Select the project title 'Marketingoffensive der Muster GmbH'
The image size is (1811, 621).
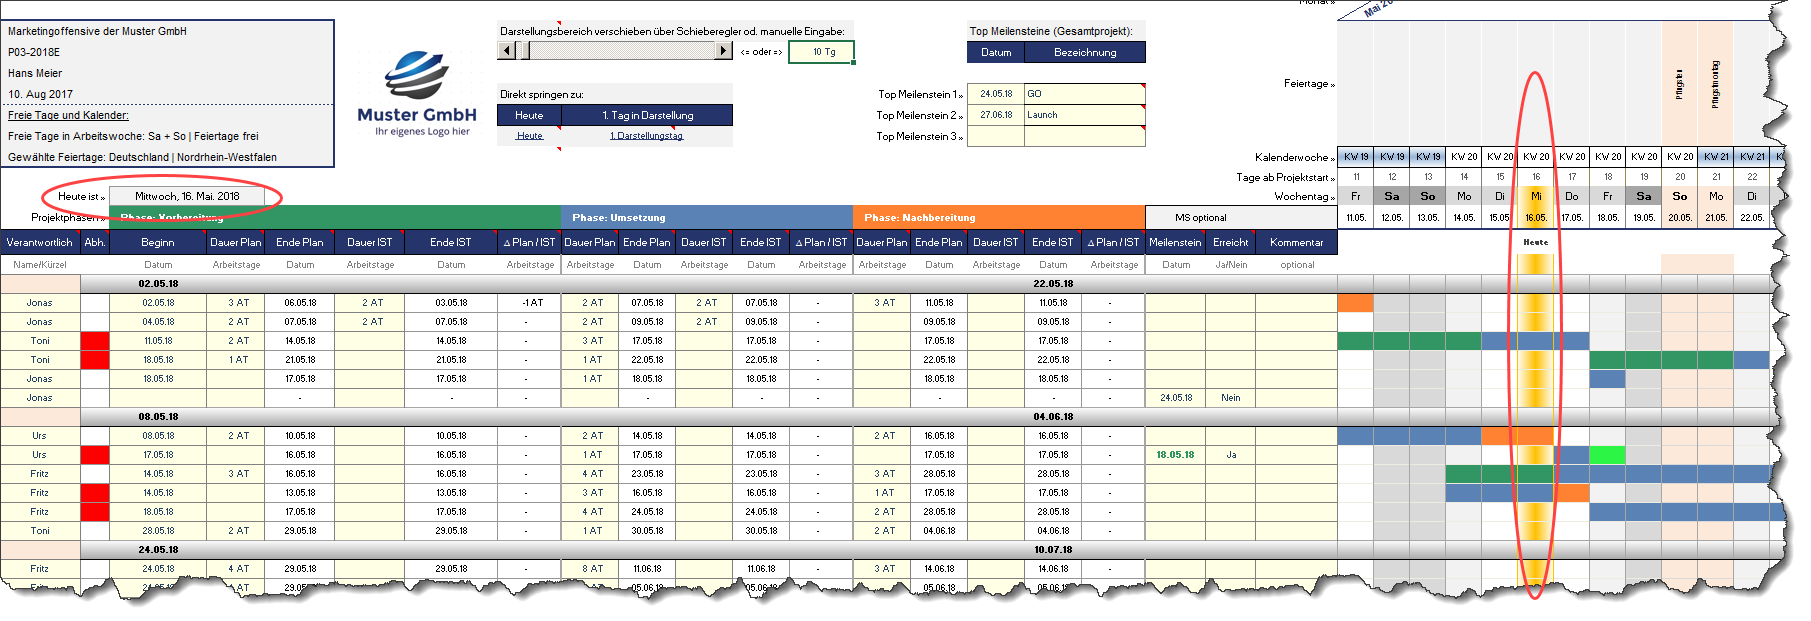pyautogui.click(x=97, y=31)
